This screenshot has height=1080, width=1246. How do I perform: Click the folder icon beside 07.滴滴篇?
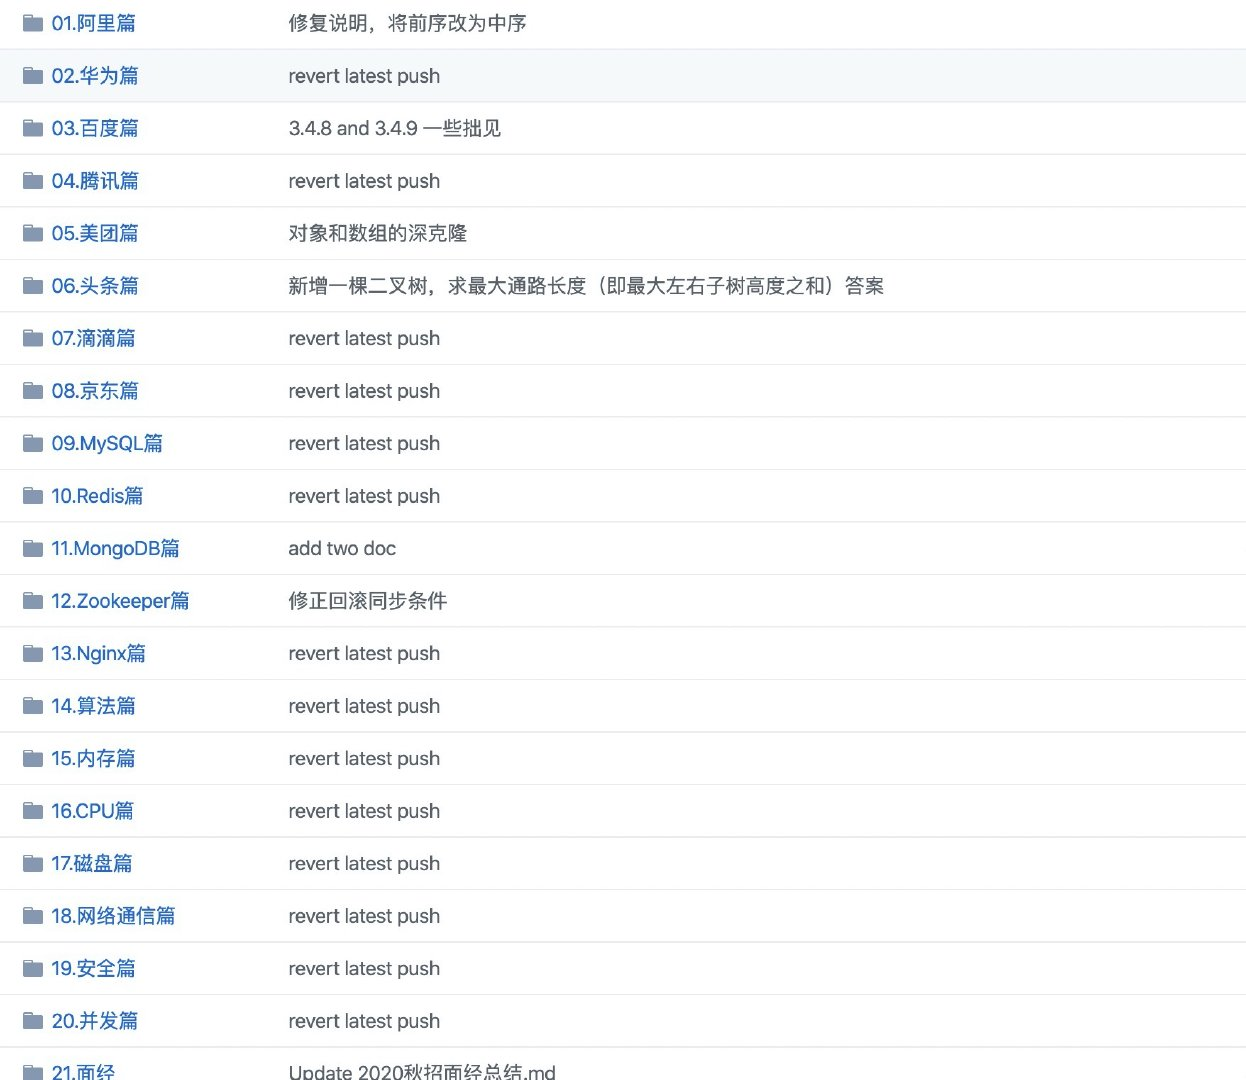[x=33, y=338]
